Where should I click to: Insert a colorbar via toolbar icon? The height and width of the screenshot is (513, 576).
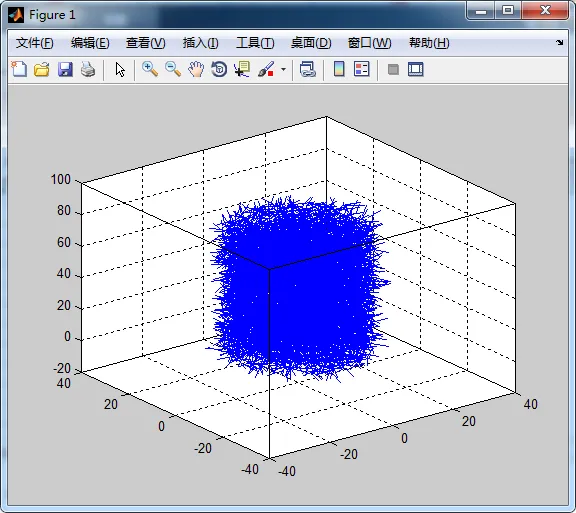tap(339, 69)
